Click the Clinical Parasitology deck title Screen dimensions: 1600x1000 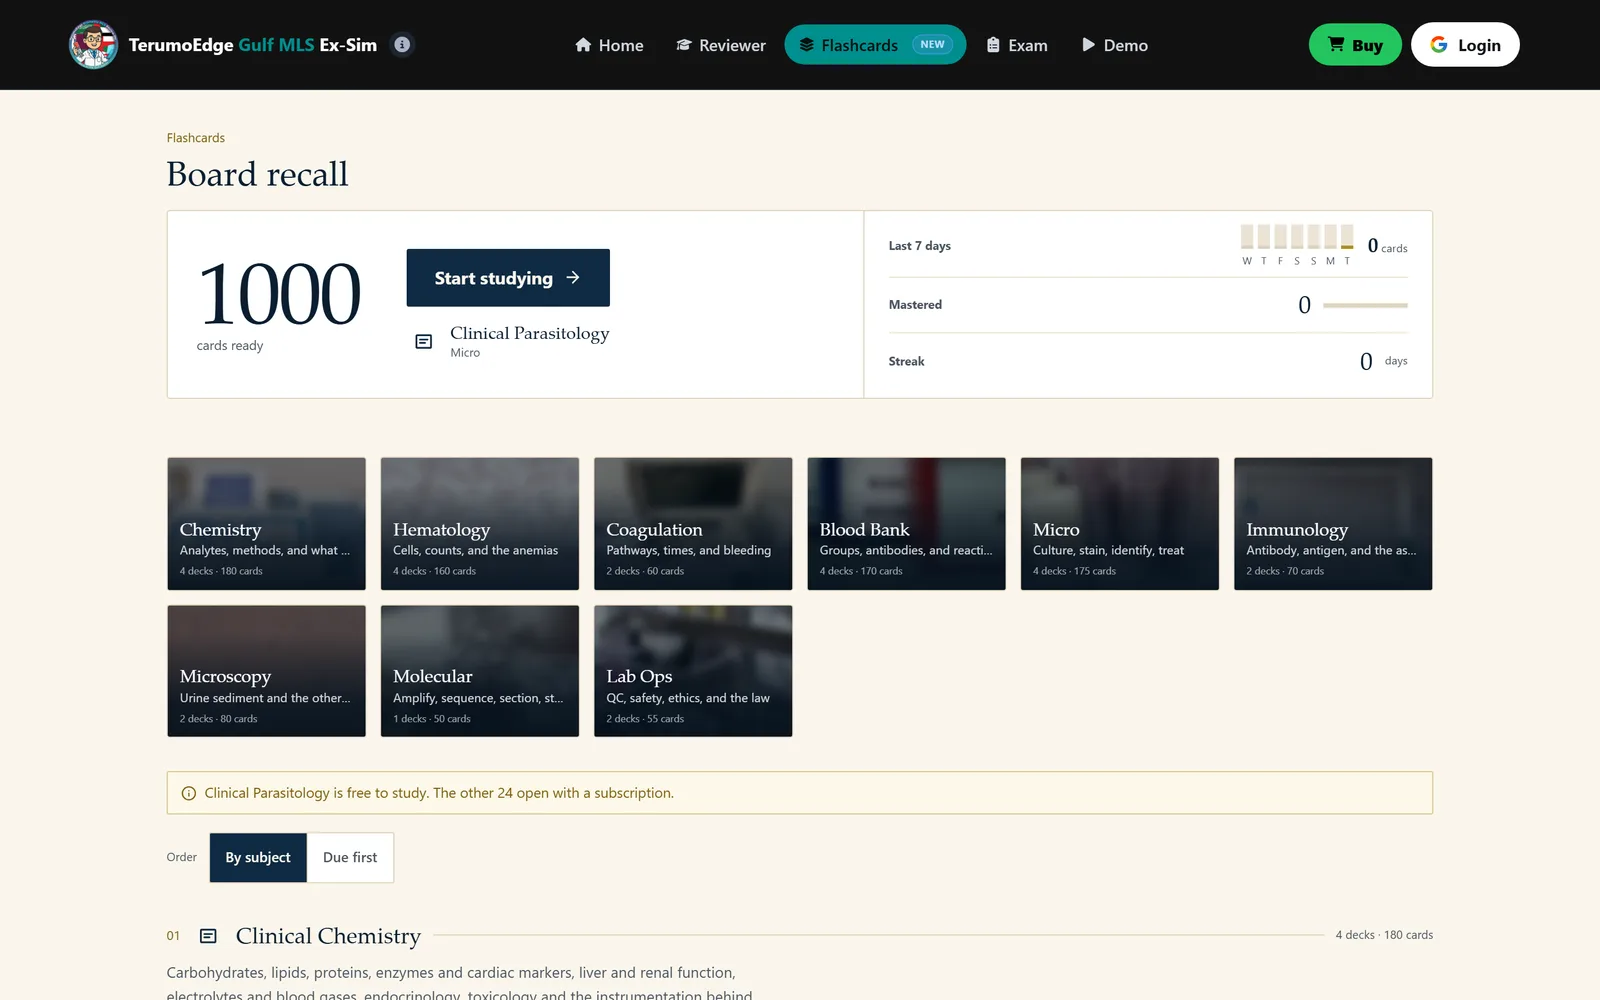click(529, 333)
